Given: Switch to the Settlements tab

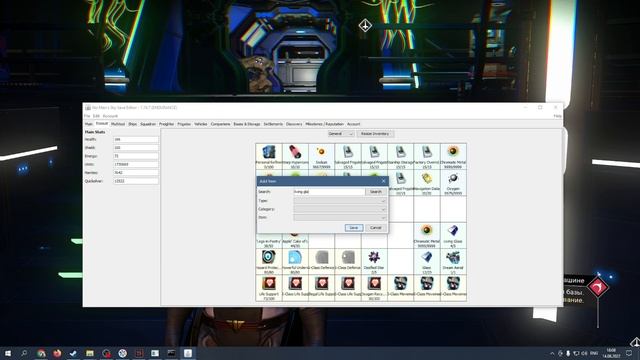Looking at the screenshot, I should tap(273, 124).
